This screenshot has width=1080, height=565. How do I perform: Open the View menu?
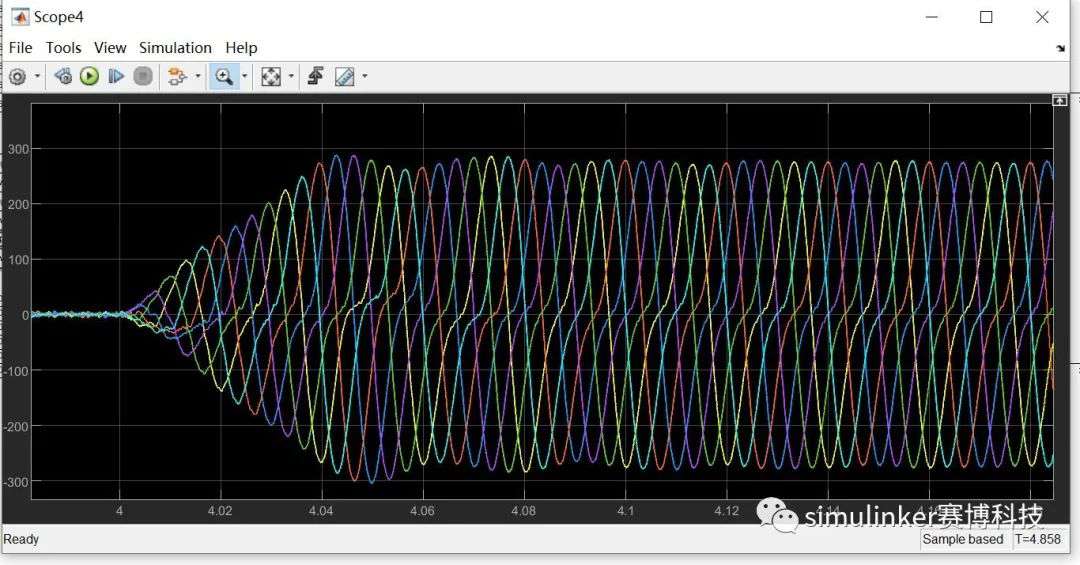point(110,48)
